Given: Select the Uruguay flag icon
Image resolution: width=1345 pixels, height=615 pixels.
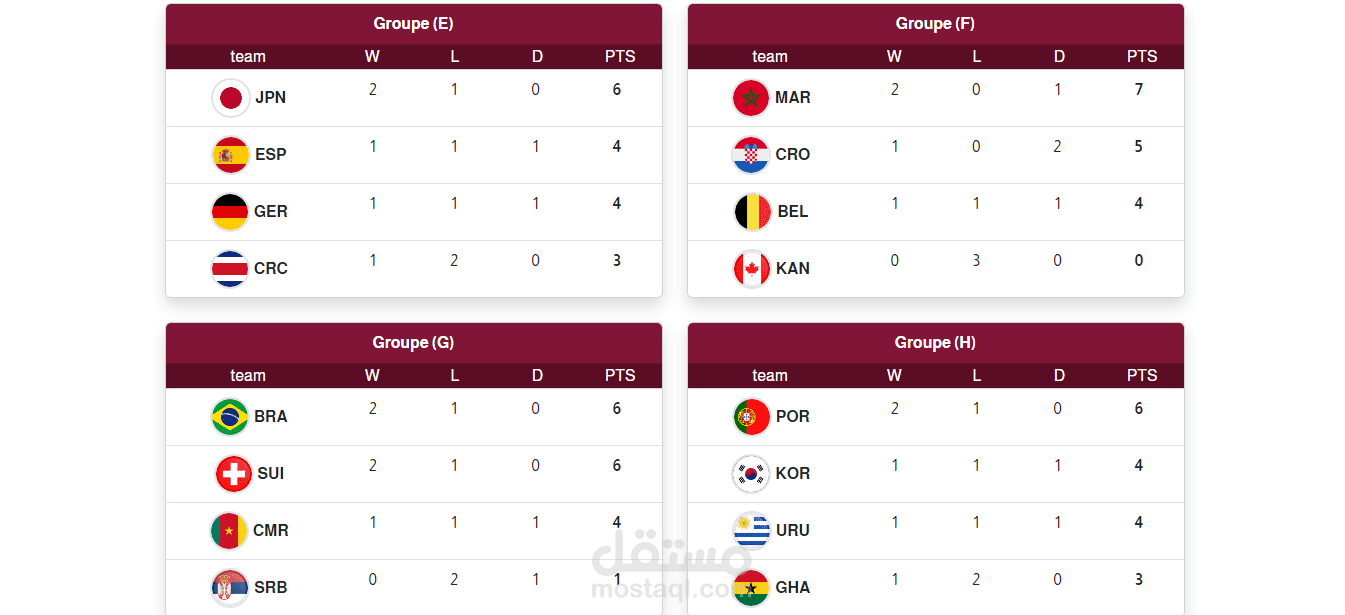Looking at the screenshot, I should (752, 531).
